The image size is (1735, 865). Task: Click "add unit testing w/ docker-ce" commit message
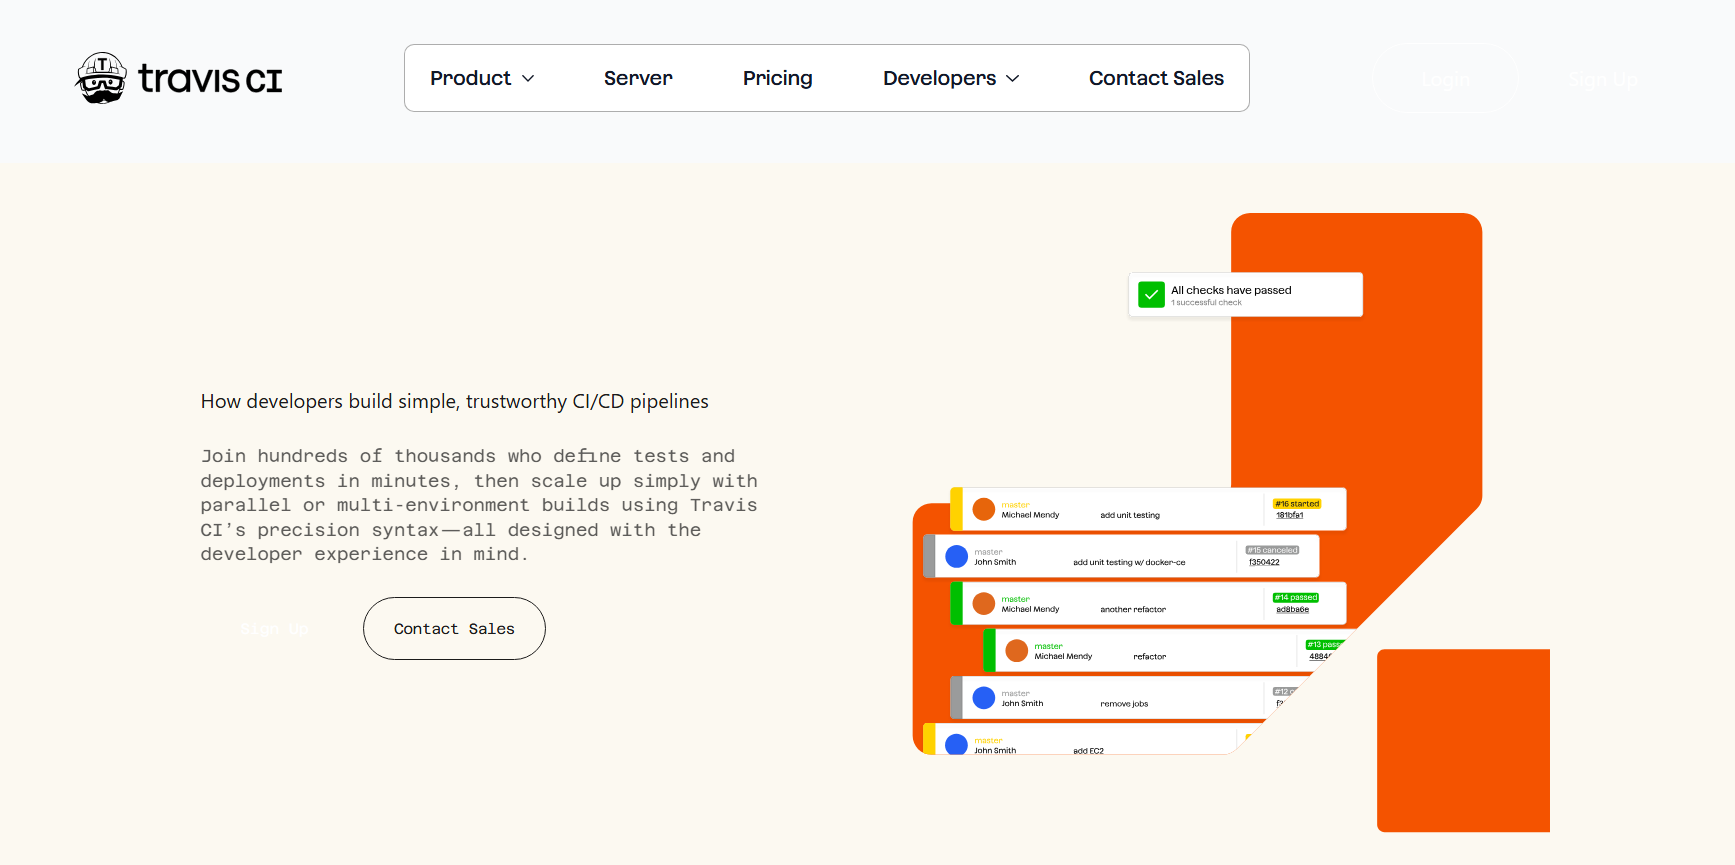click(1129, 562)
